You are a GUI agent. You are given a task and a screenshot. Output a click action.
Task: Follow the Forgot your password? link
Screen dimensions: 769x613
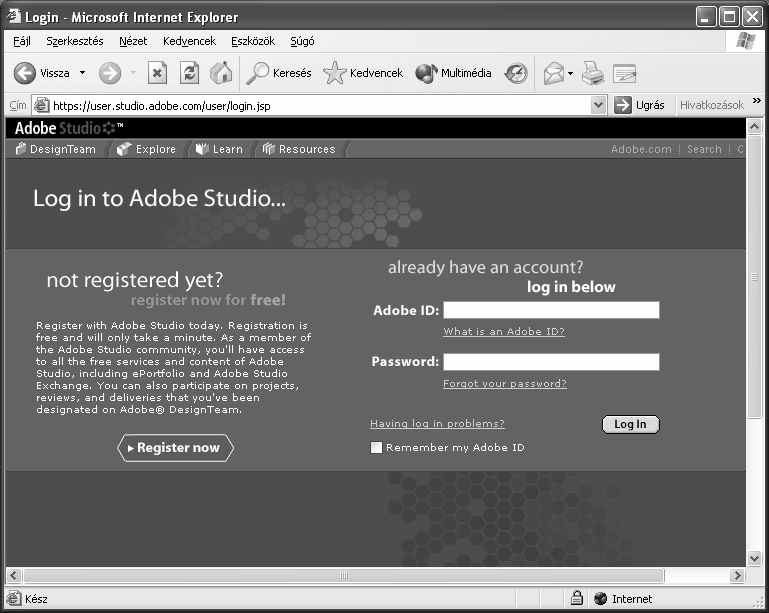point(505,383)
